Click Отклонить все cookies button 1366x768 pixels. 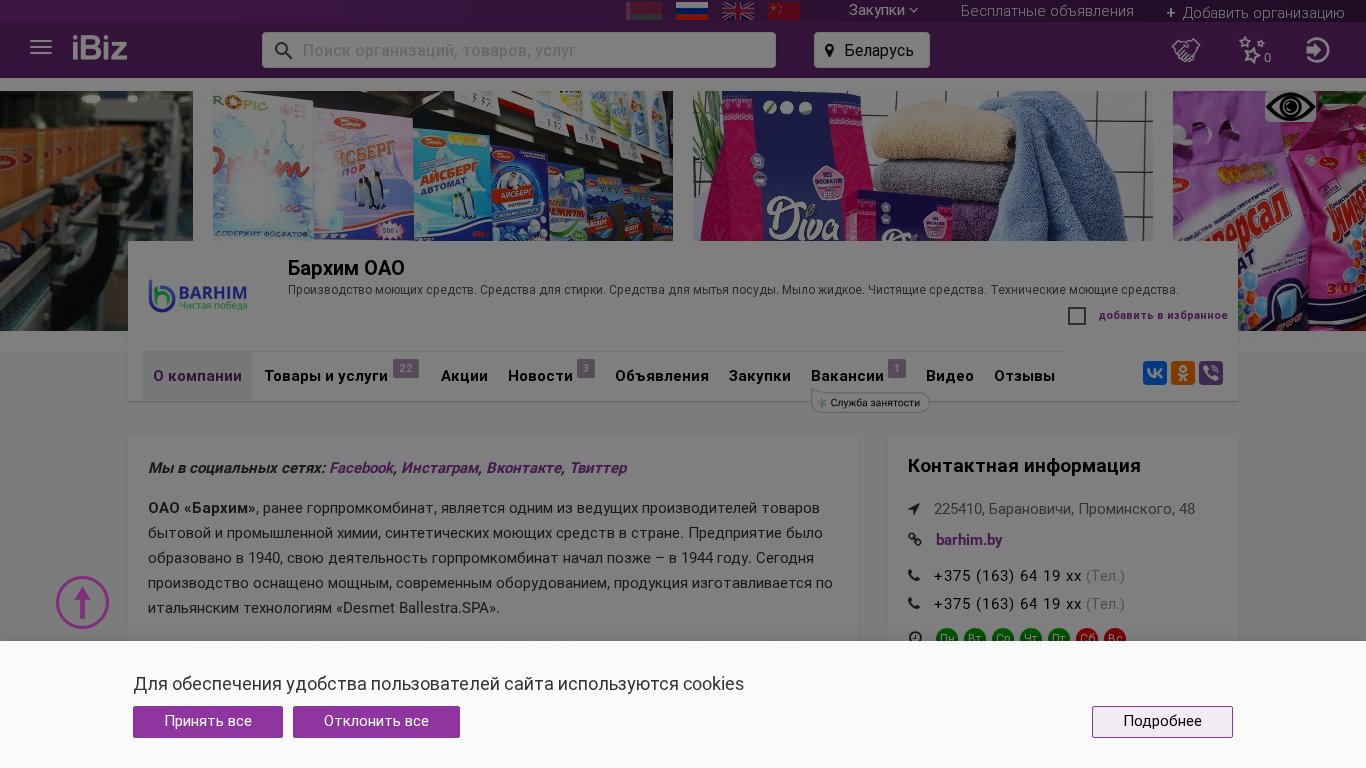point(376,722)
